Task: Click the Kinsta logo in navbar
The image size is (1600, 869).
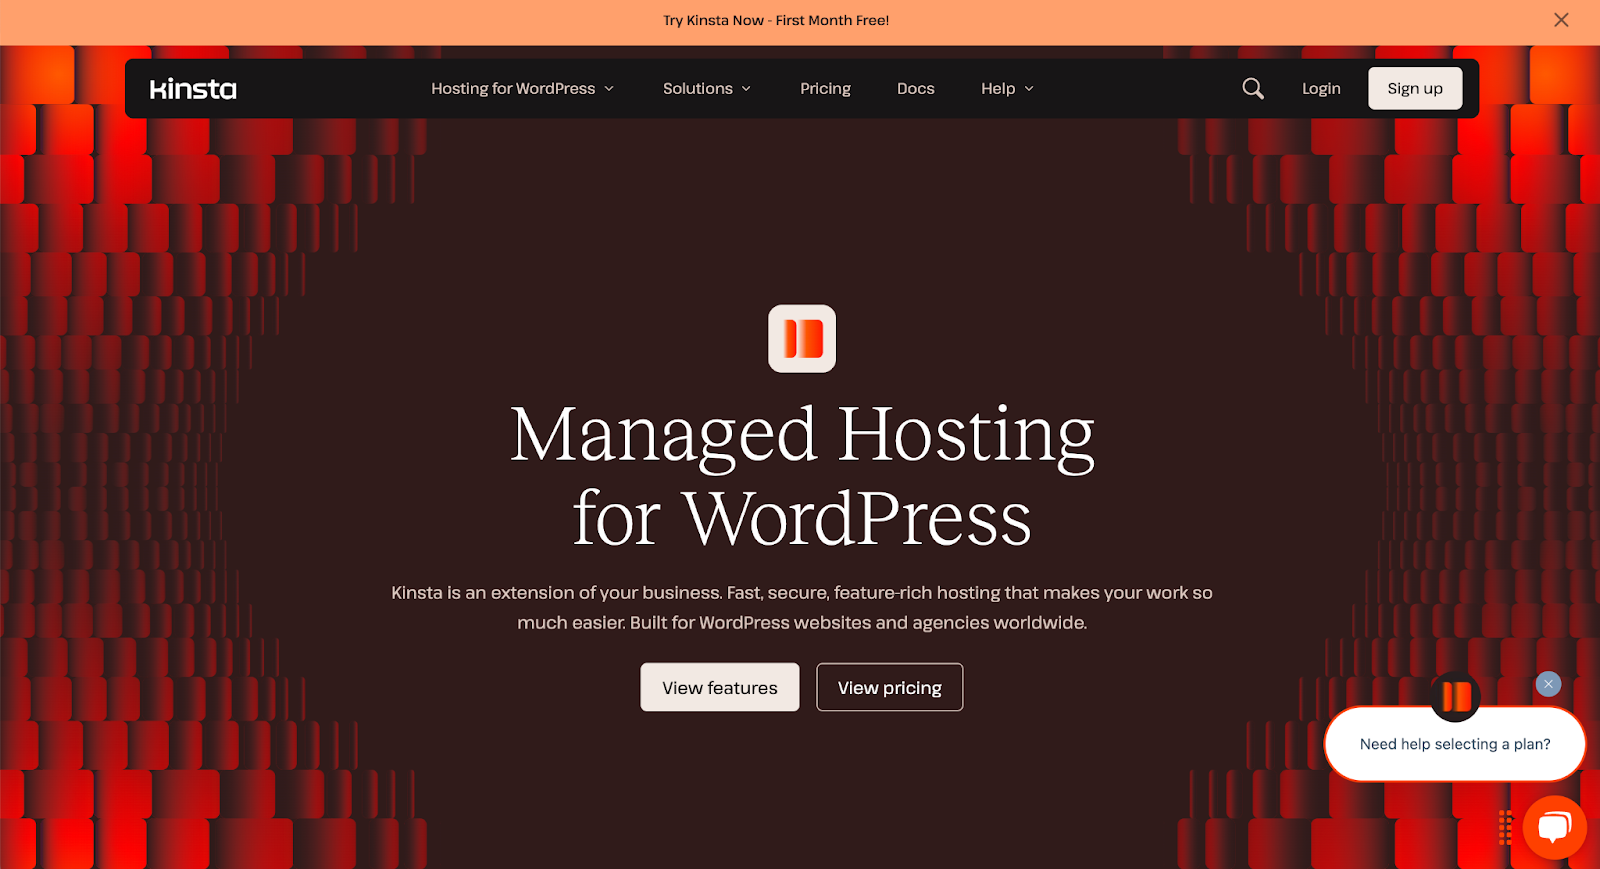Action: 193,89
